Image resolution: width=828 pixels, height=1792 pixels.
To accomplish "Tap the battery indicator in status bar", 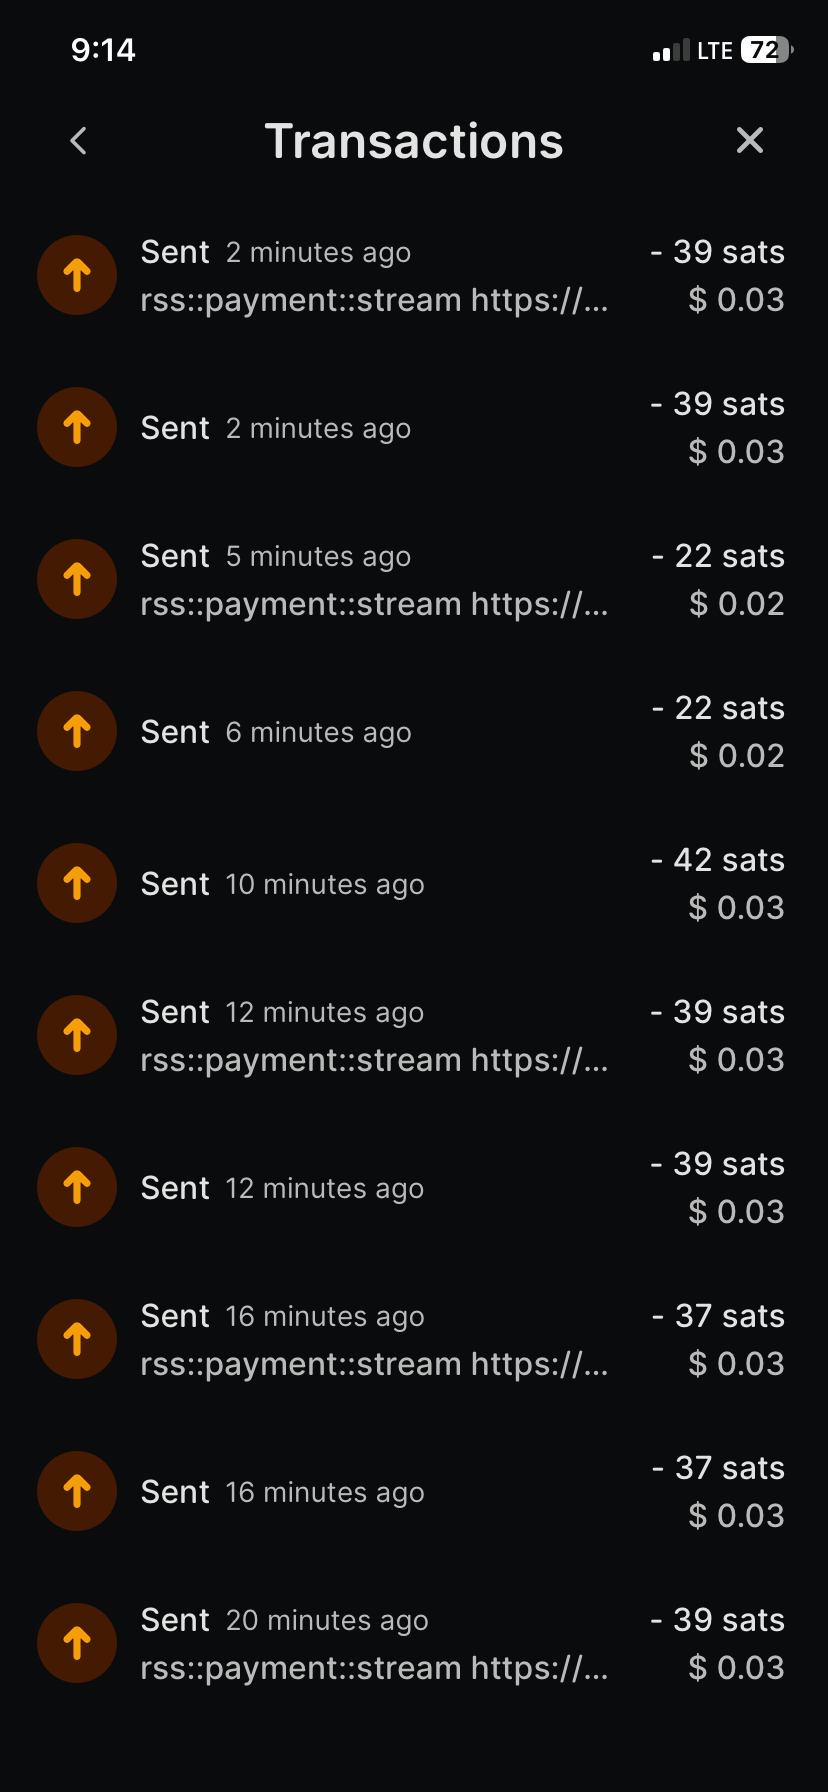I will tap(766, 50).
